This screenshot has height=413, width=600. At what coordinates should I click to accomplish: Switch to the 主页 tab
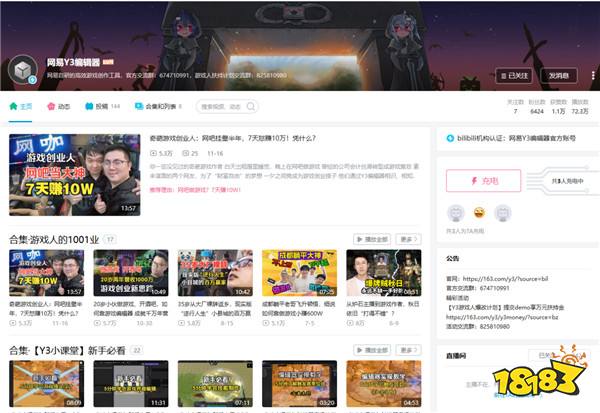pos(21,106)
